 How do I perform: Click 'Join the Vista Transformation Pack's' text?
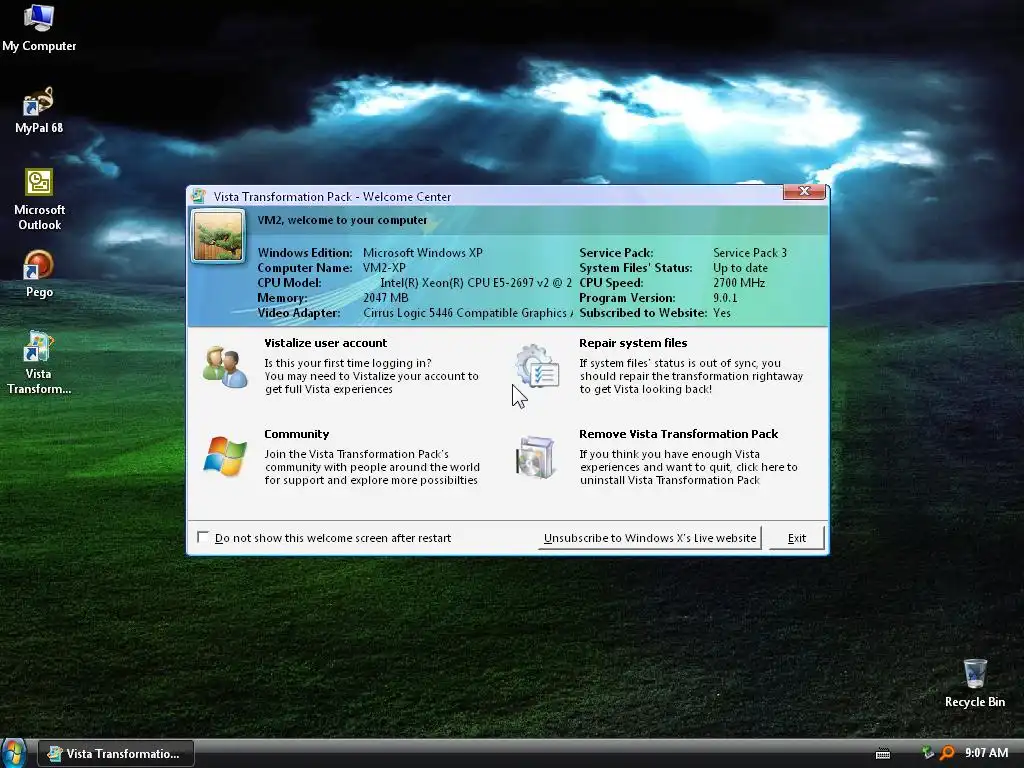click(356, 454)
